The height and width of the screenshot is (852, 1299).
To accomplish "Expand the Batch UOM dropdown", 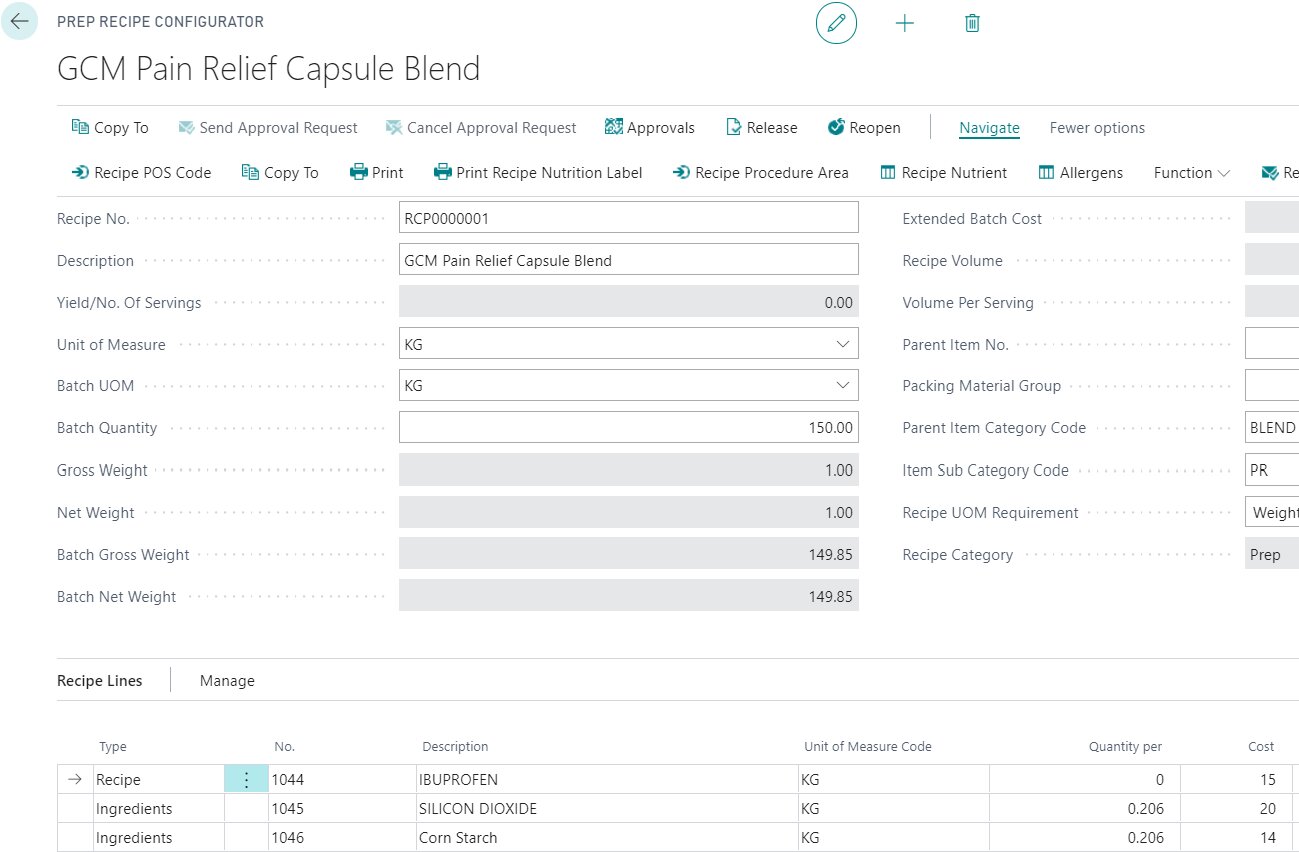I will 841,386.
